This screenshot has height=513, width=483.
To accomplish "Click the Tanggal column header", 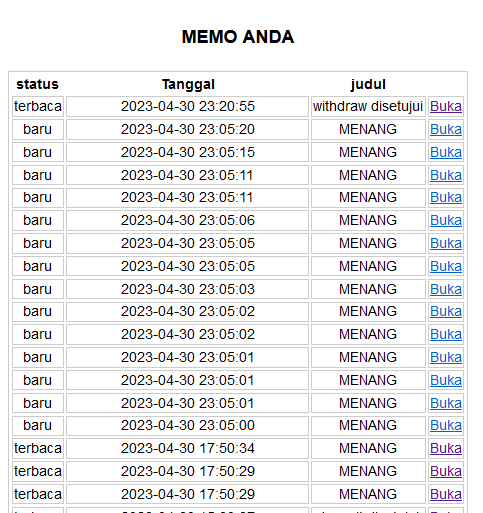I will point(188,84).
